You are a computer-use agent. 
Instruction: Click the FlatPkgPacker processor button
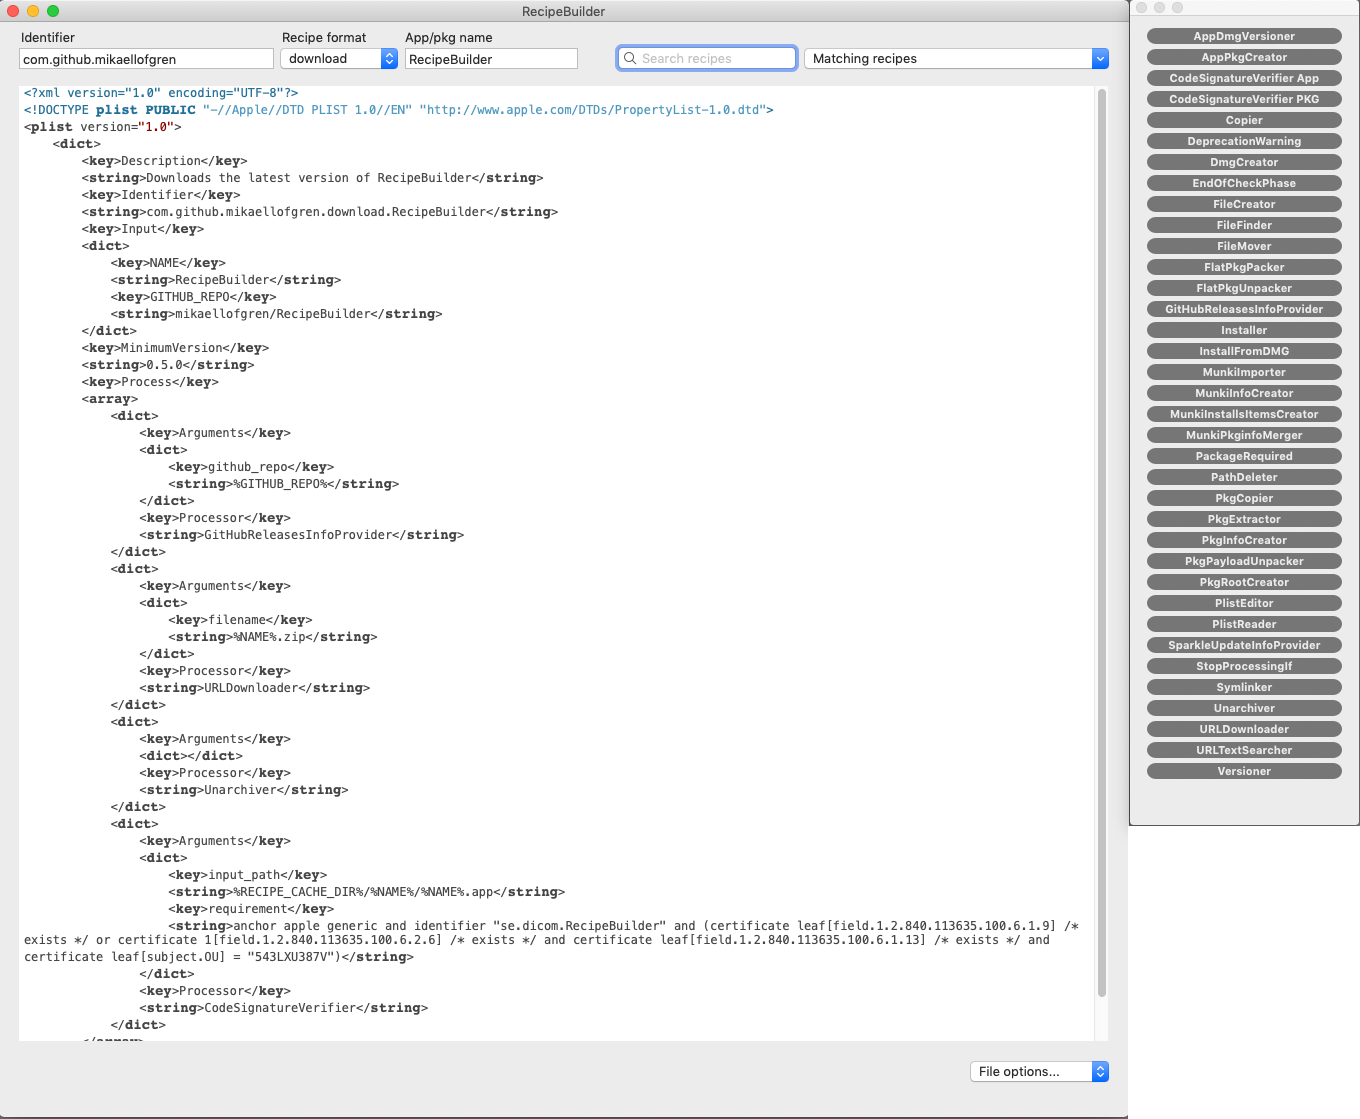coord(1244,267)
